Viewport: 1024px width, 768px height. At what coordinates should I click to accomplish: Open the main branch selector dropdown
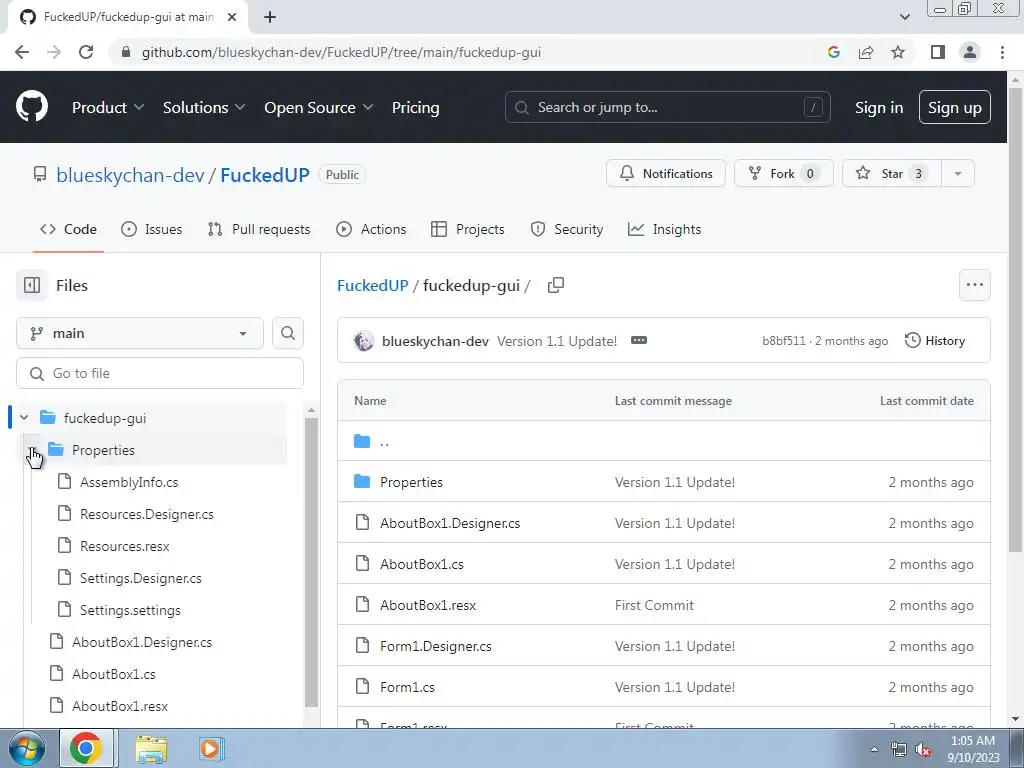(x=140, y=333)
